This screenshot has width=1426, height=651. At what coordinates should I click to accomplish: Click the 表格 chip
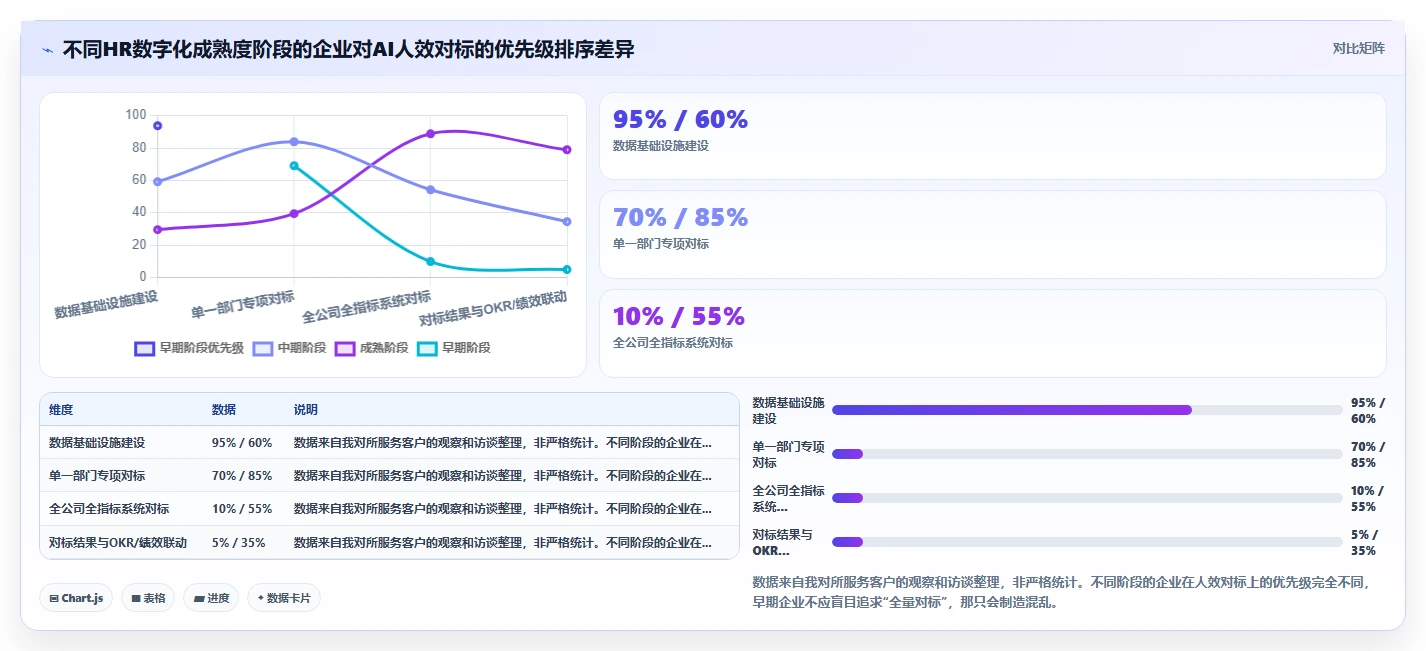point(148,598)
